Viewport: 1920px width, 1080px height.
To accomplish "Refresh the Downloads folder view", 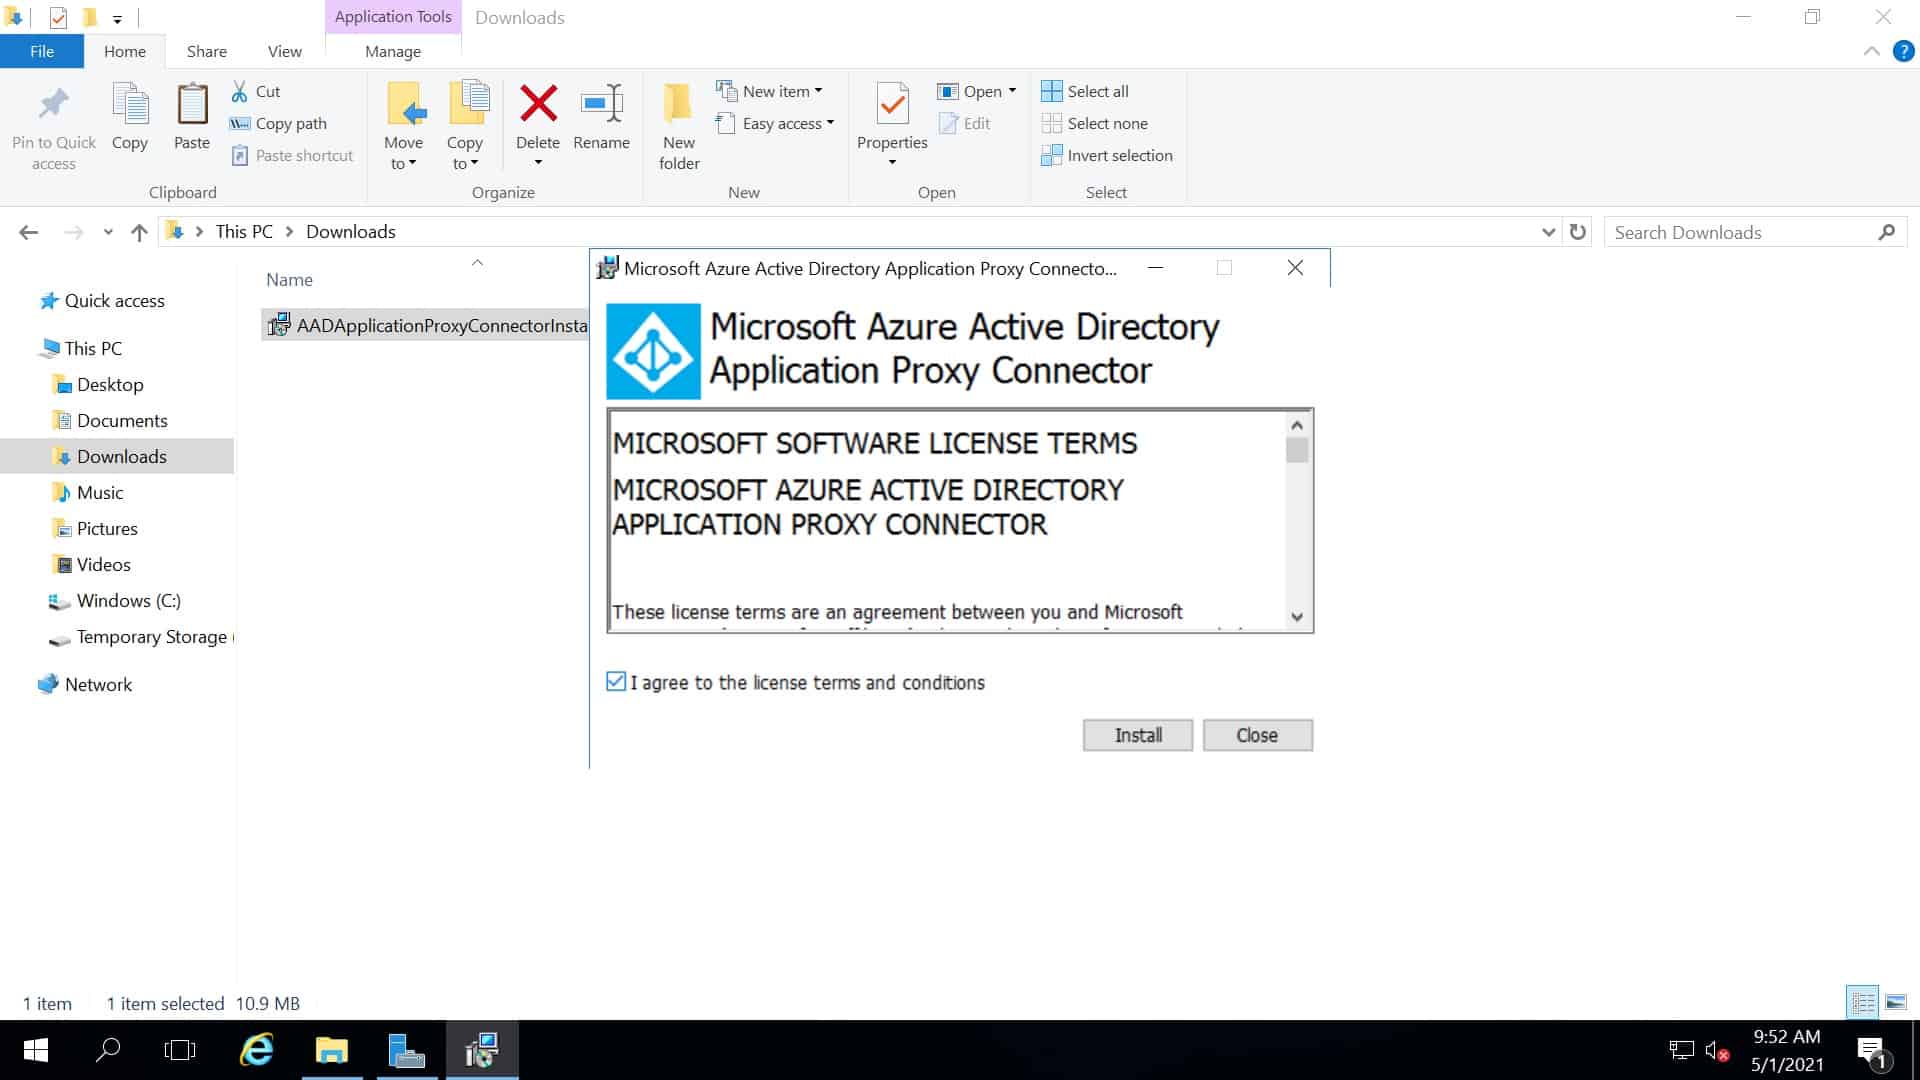I will [1578, 232].
